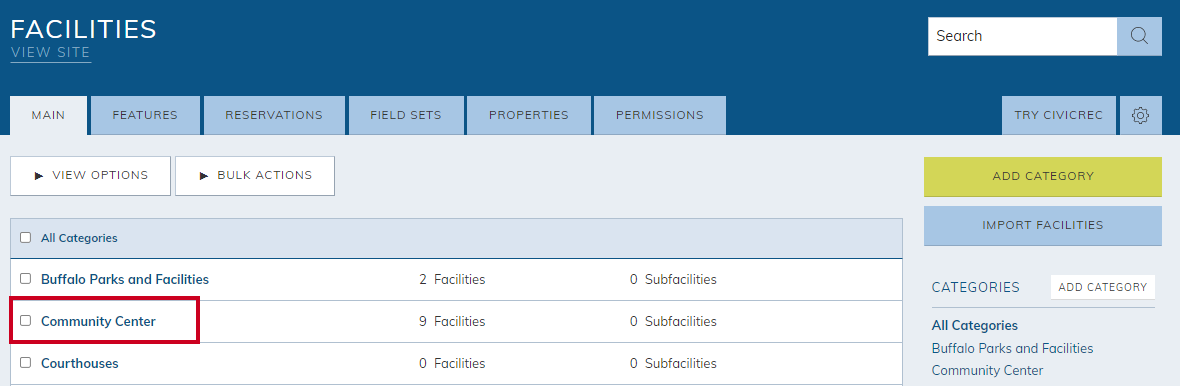Select the Properties tab
This screenshot has height=386, width=1180.
(529, 116)
